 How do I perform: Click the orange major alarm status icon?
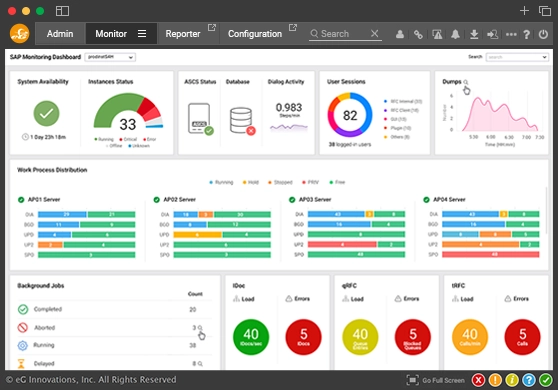tap(495, 380)
